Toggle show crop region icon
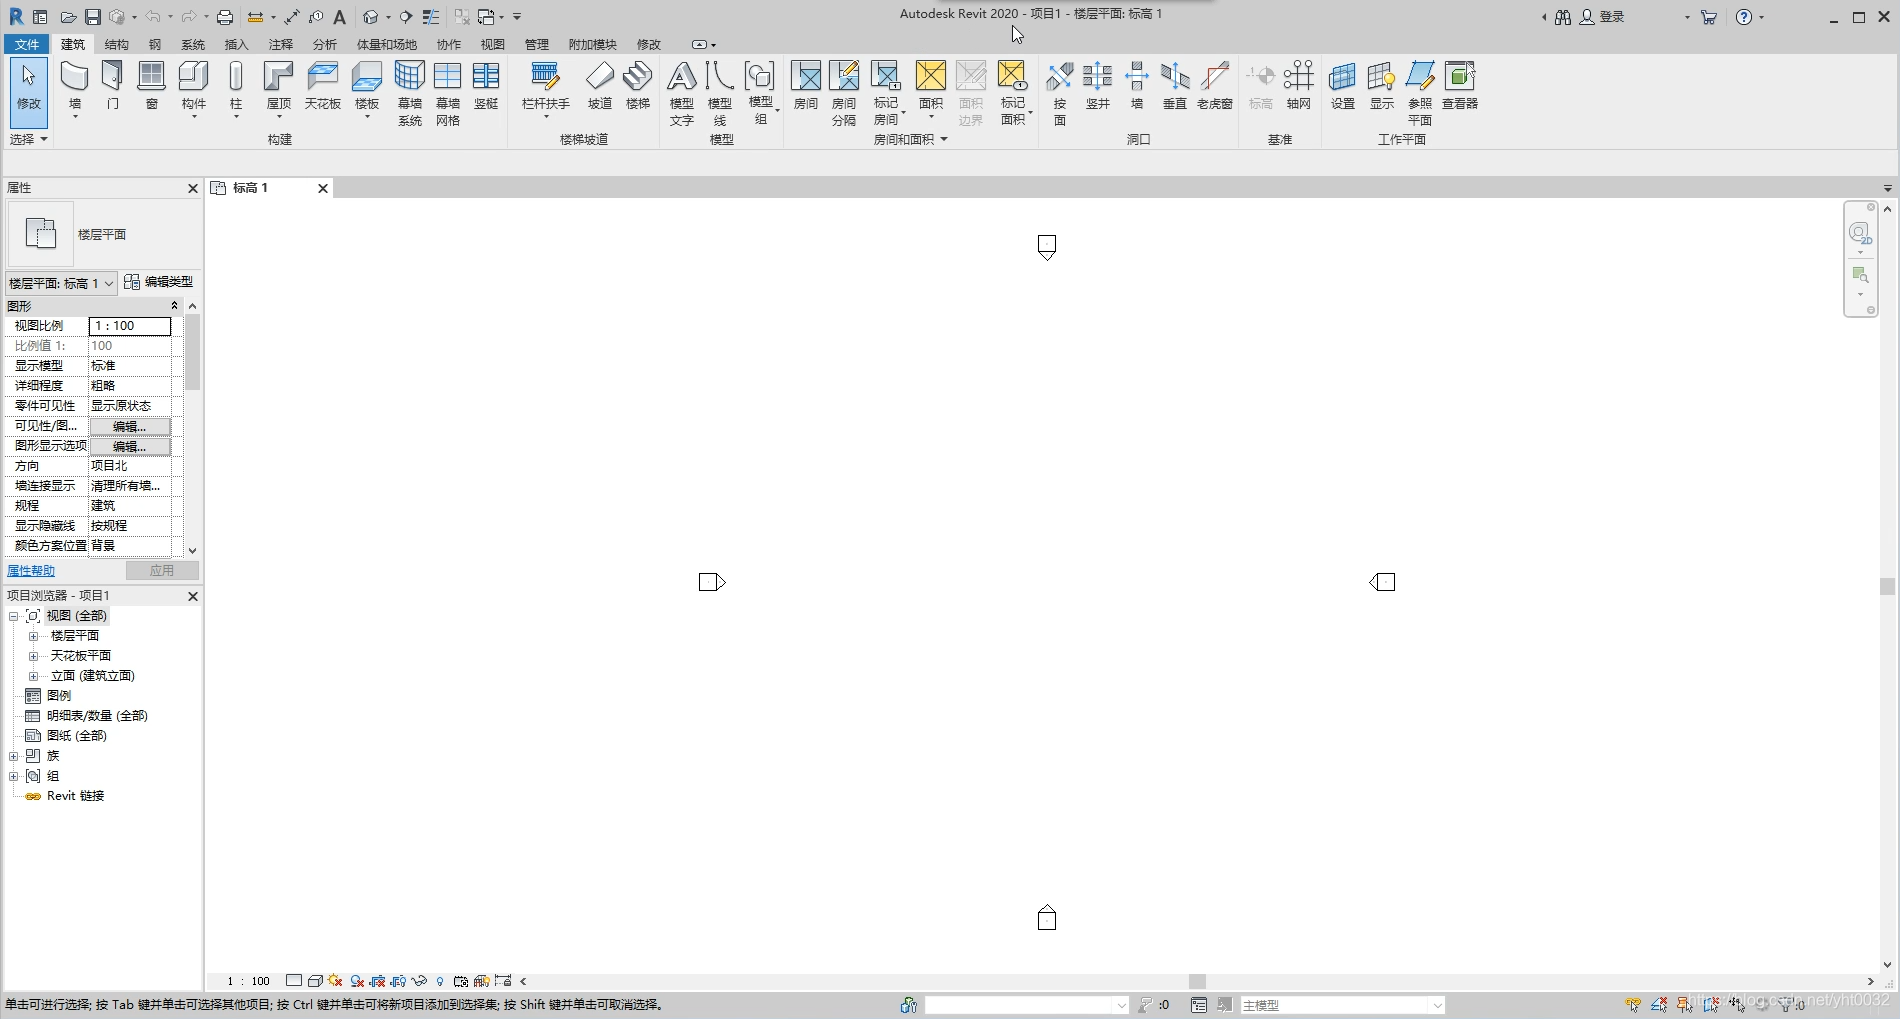 point(398,981)
